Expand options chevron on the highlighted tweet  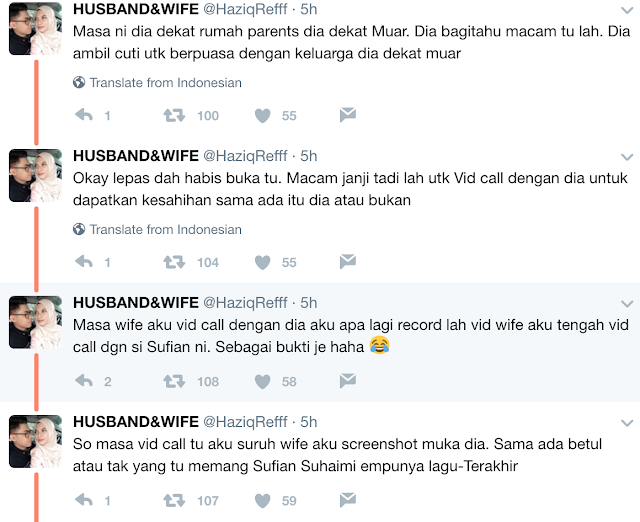click(627, 304)
